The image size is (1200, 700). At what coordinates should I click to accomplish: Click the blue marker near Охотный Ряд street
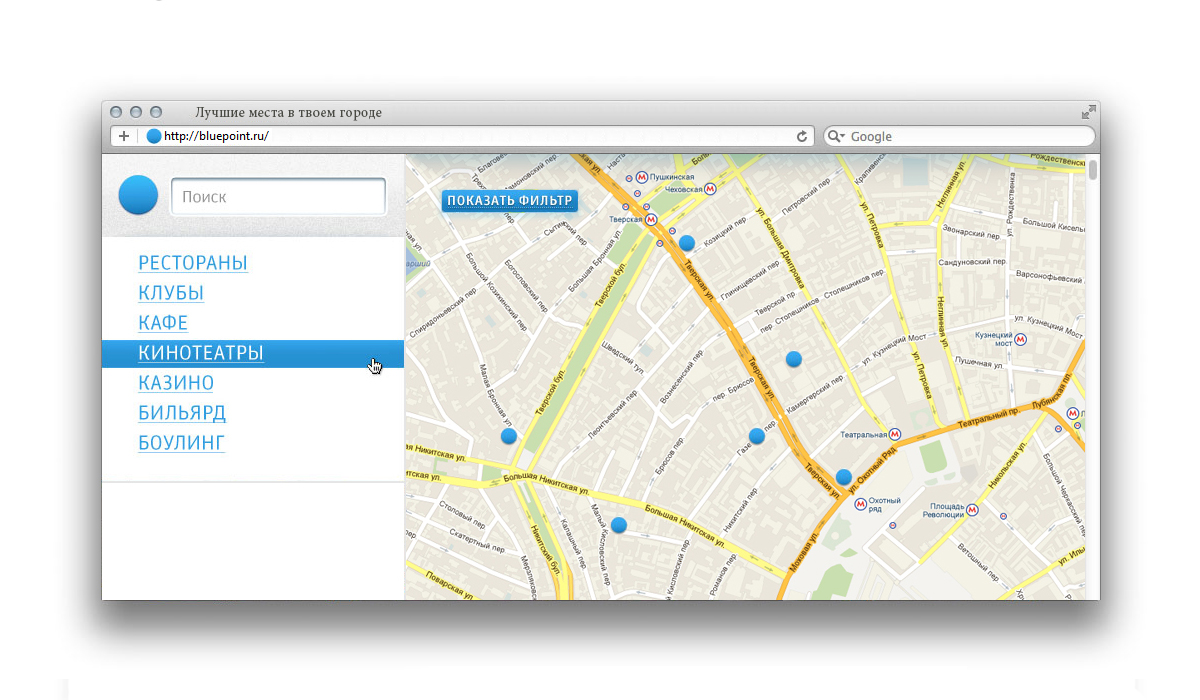tap(844, 477)
